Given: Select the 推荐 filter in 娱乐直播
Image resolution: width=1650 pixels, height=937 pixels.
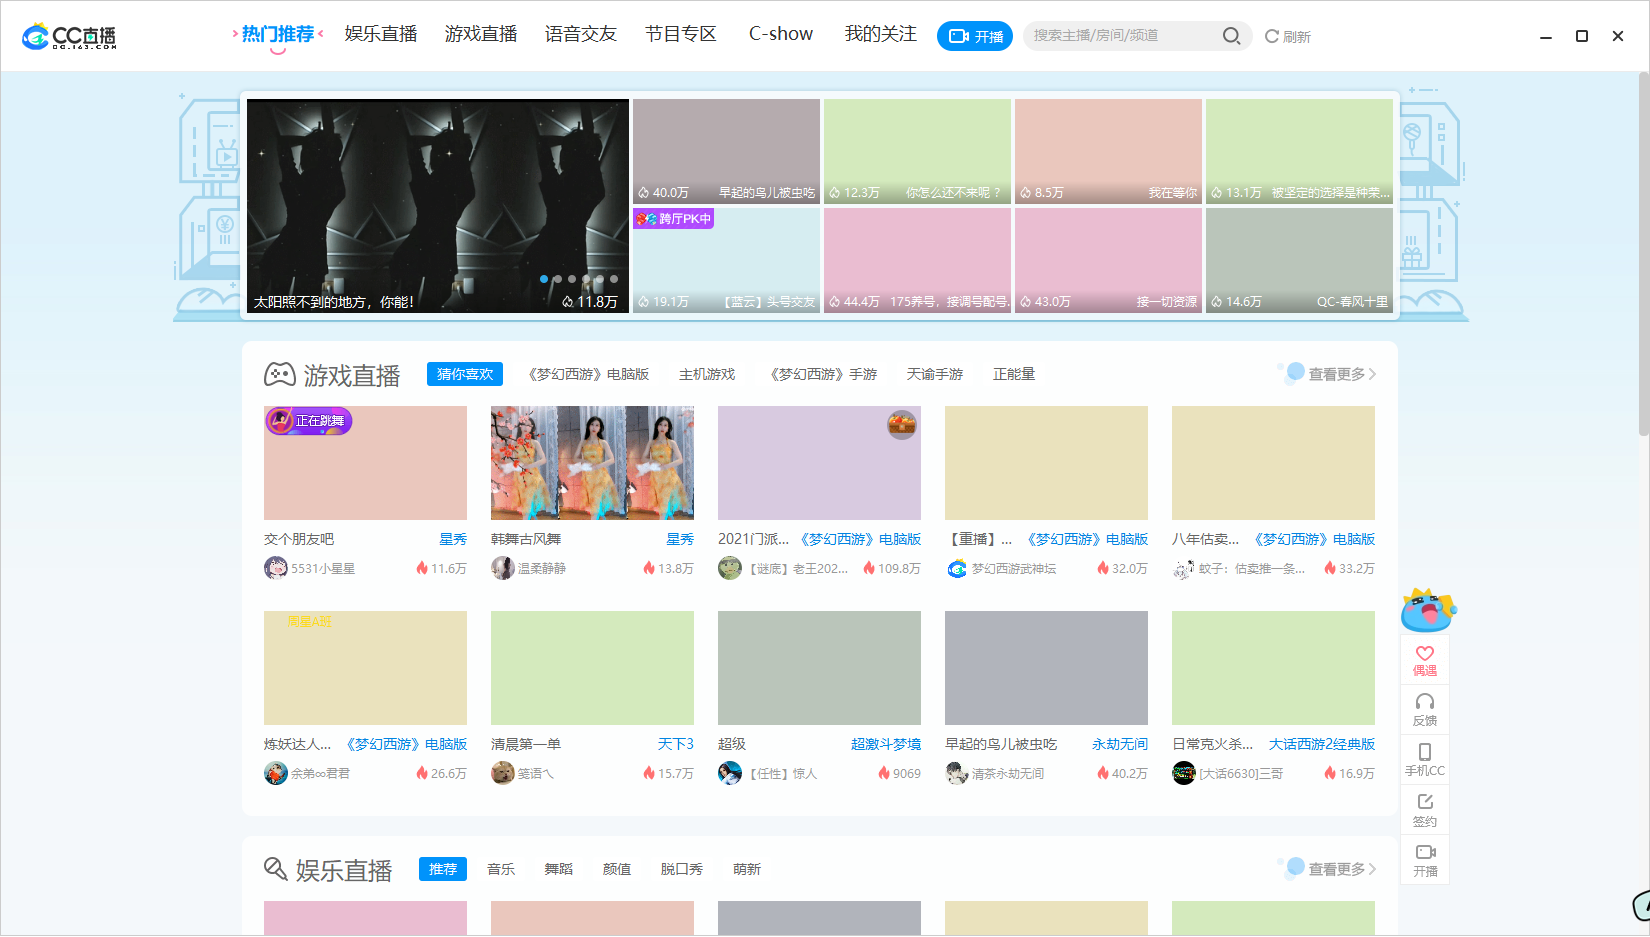Looking at the screenshot, I should [x=442, y=869].
